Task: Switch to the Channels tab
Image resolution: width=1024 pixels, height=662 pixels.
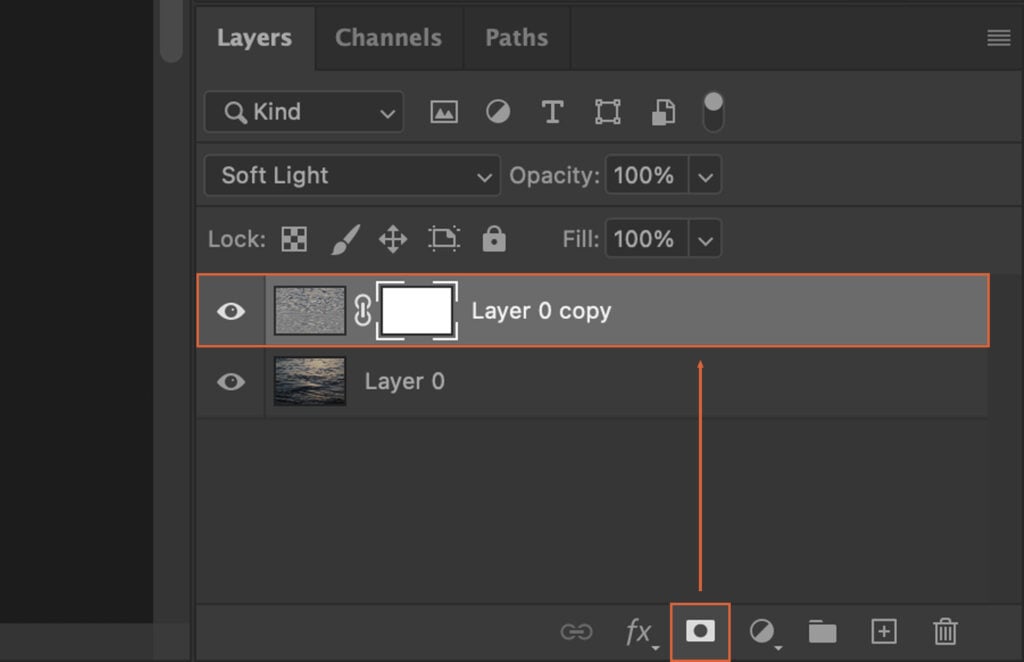Action: point(388,37)
